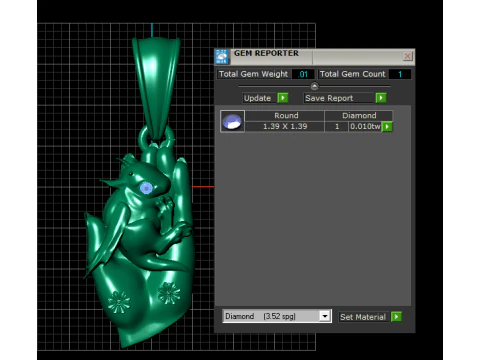480x360 pixels.
Task: Click the Total Gem Count value 1
Action: (x=400, y=74)
